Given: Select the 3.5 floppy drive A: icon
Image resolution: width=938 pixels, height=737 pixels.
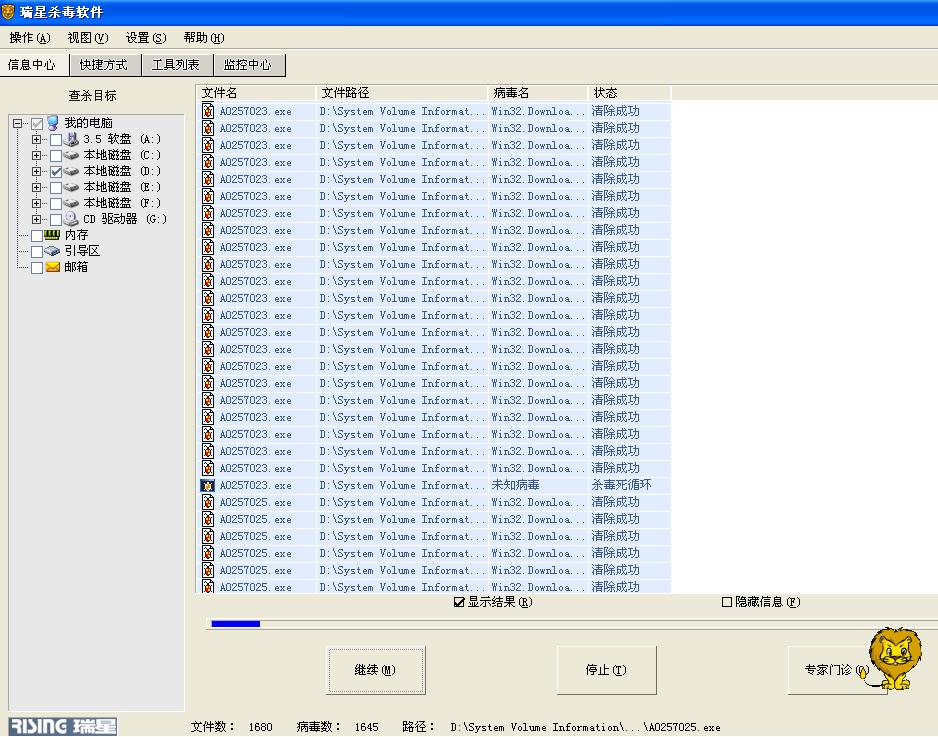Looking at the screenshot, I should click(71, 139).
